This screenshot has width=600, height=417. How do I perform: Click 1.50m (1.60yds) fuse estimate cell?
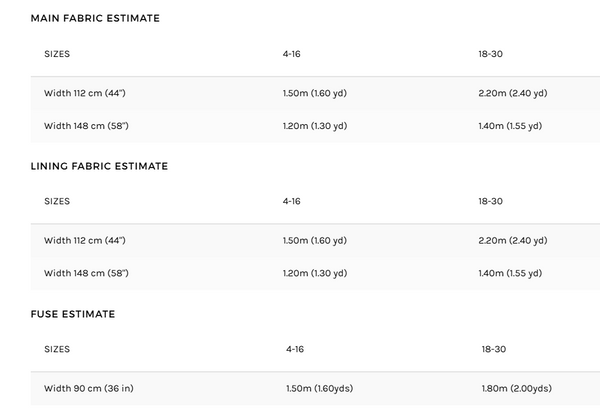click(x=320, y=388)
